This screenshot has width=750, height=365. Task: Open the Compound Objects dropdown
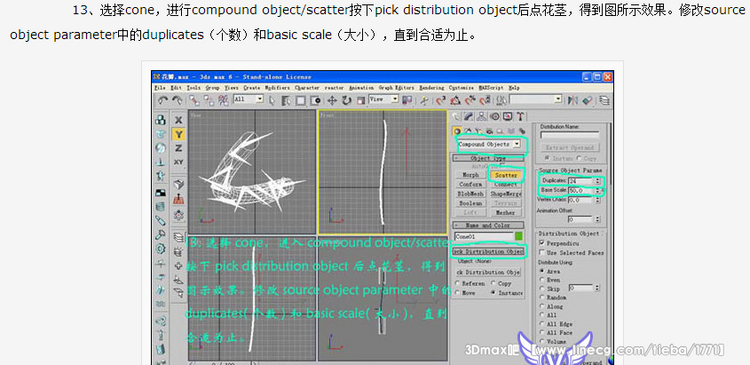(489, 144)
